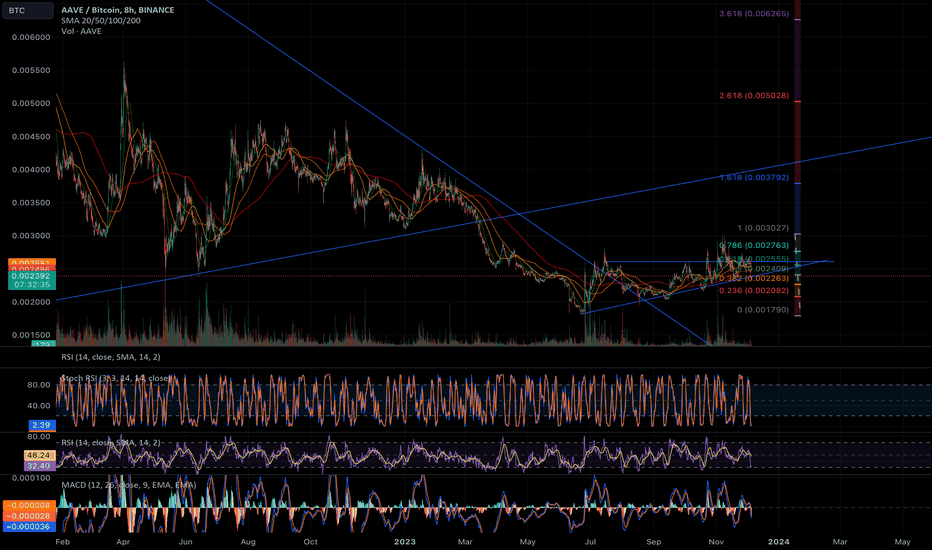Click the 0.005500 price axis label
The height and width of the screenshot is (550, 932).
pyautogui.click(x=31, y=70)
